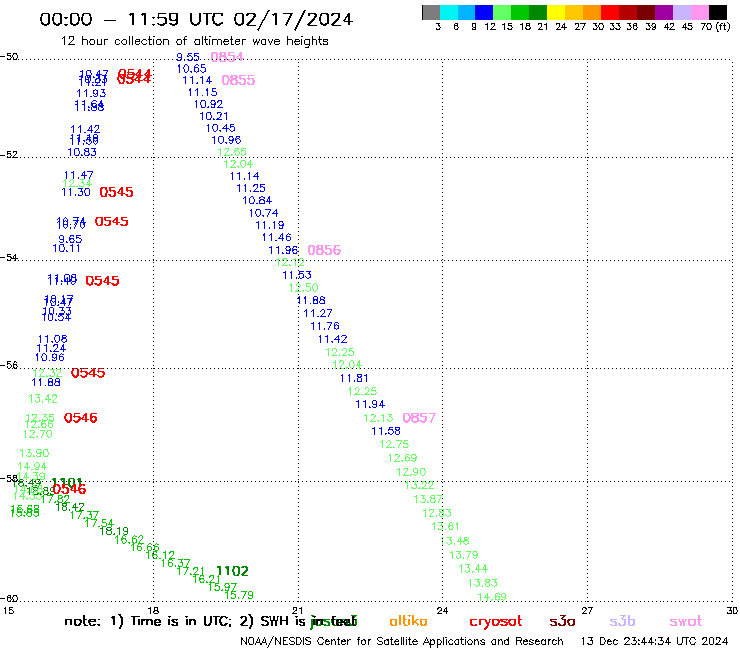
Task: Click the green wave height value '12.50'
Action: point(303,287)
